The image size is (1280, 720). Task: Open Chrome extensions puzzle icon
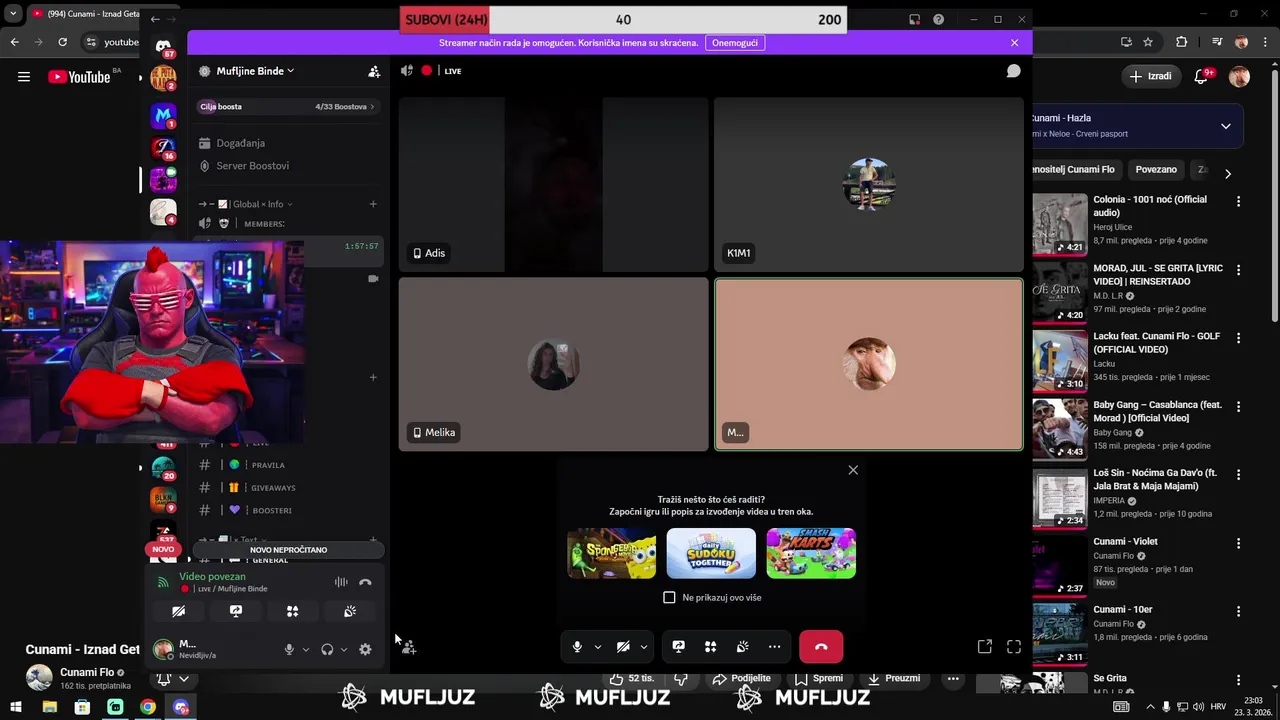click(x=1181, y=42)
